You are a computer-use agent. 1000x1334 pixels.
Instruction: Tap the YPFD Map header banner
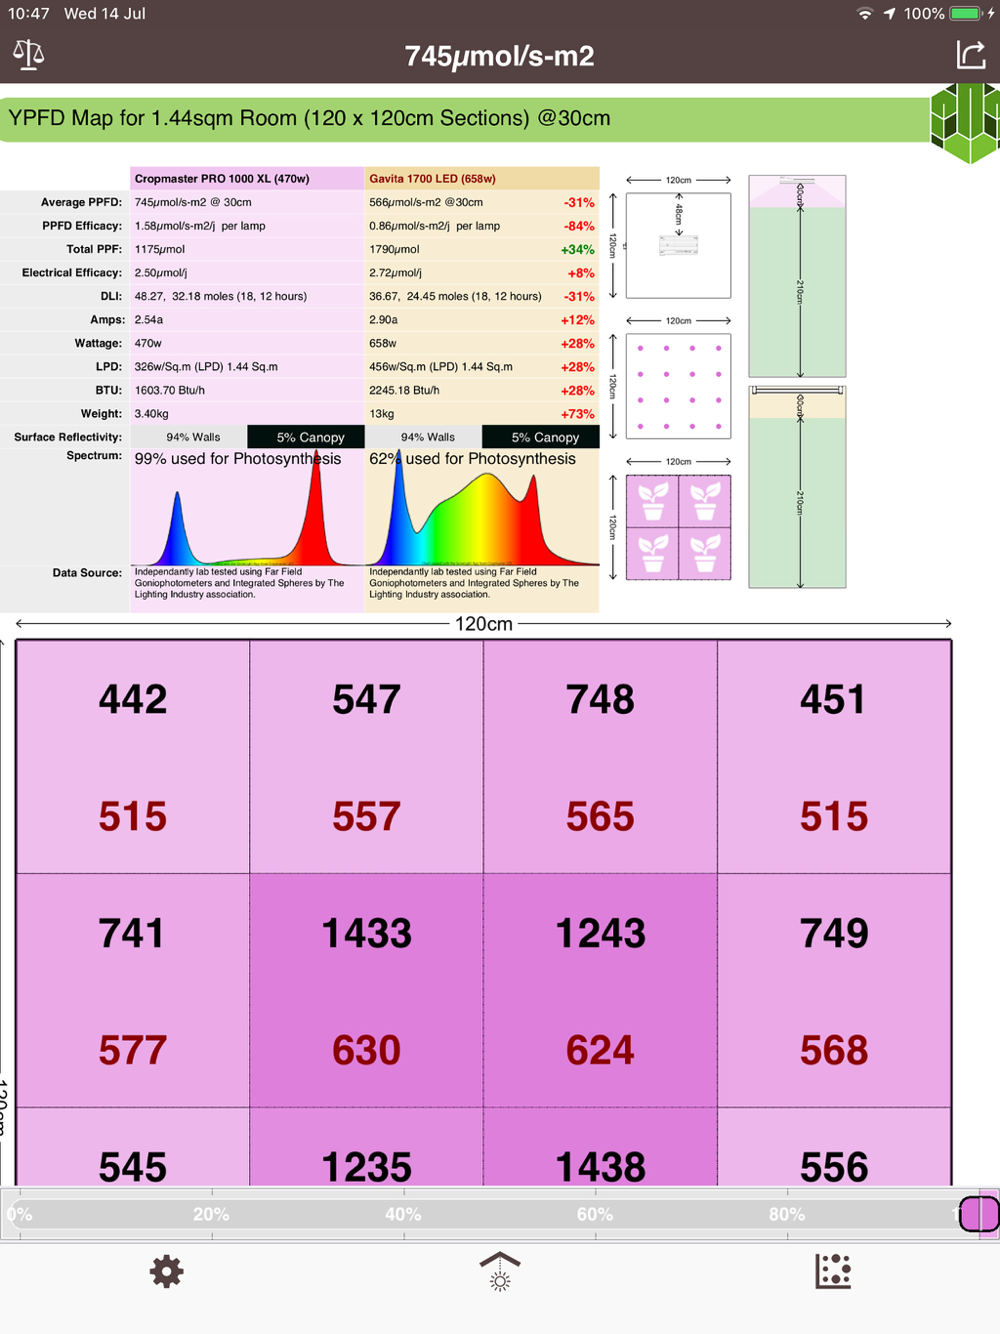click(x=465, y=118)
